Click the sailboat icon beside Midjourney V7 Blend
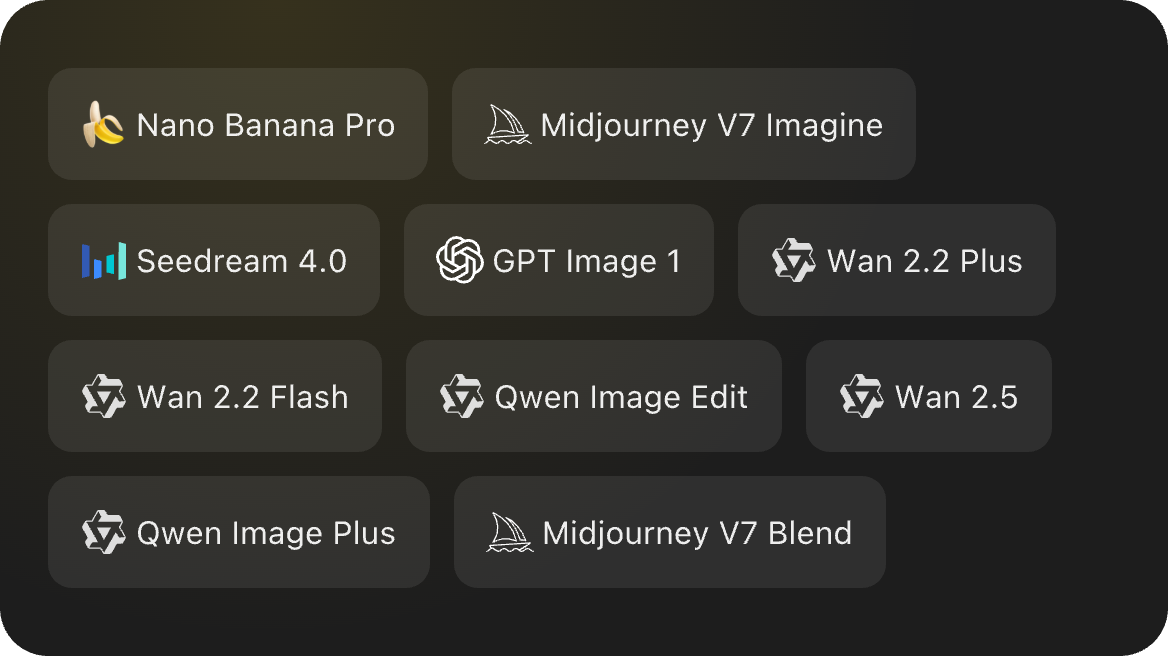Viewport: 1168px width, 656px height. 506,532
